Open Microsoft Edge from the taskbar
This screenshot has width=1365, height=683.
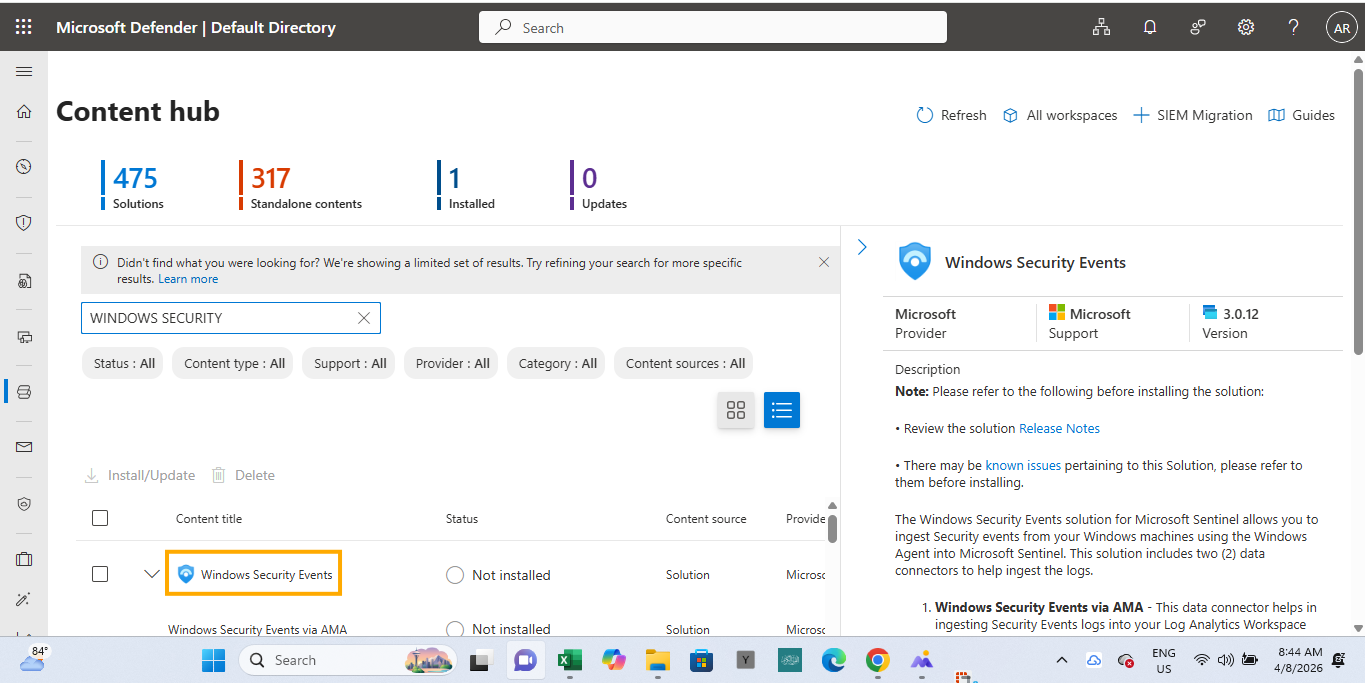pyautogui.click(x=833, y=660)
